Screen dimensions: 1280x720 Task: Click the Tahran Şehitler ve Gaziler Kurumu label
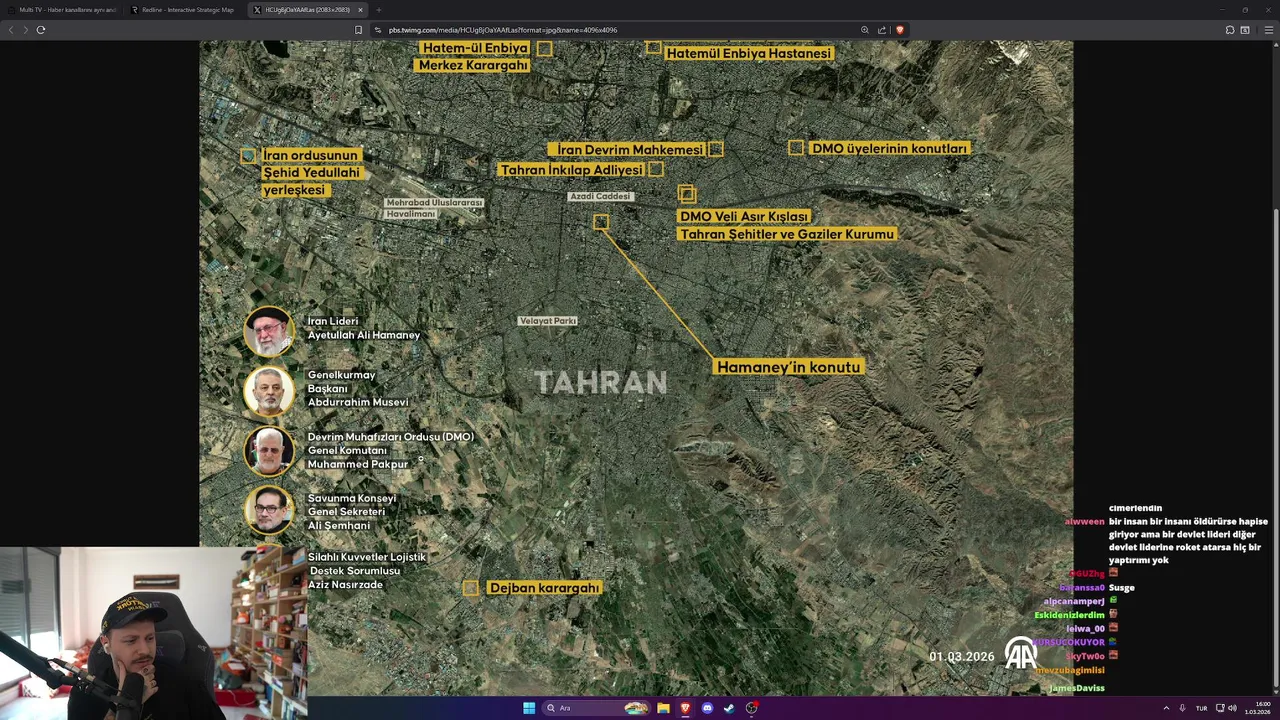(x=787, y=234)
